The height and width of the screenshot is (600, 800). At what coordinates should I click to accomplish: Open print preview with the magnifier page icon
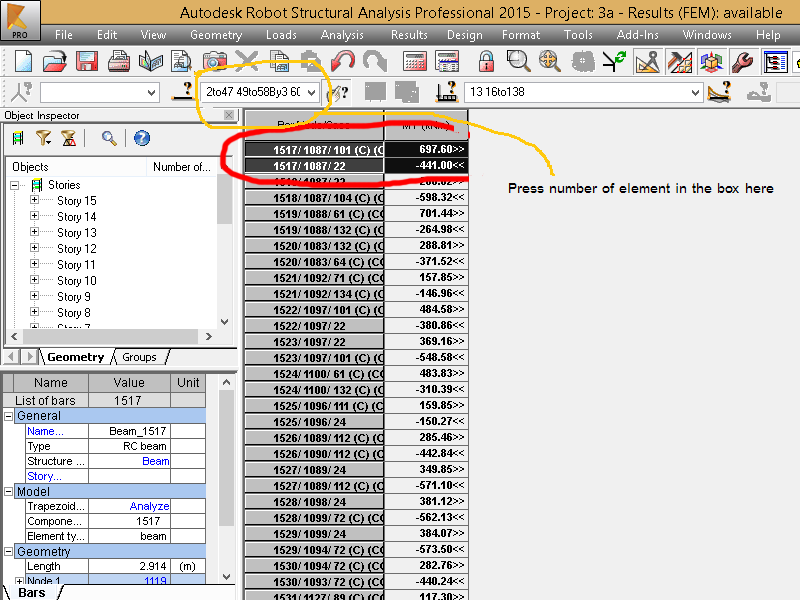(x=182, y=62)
